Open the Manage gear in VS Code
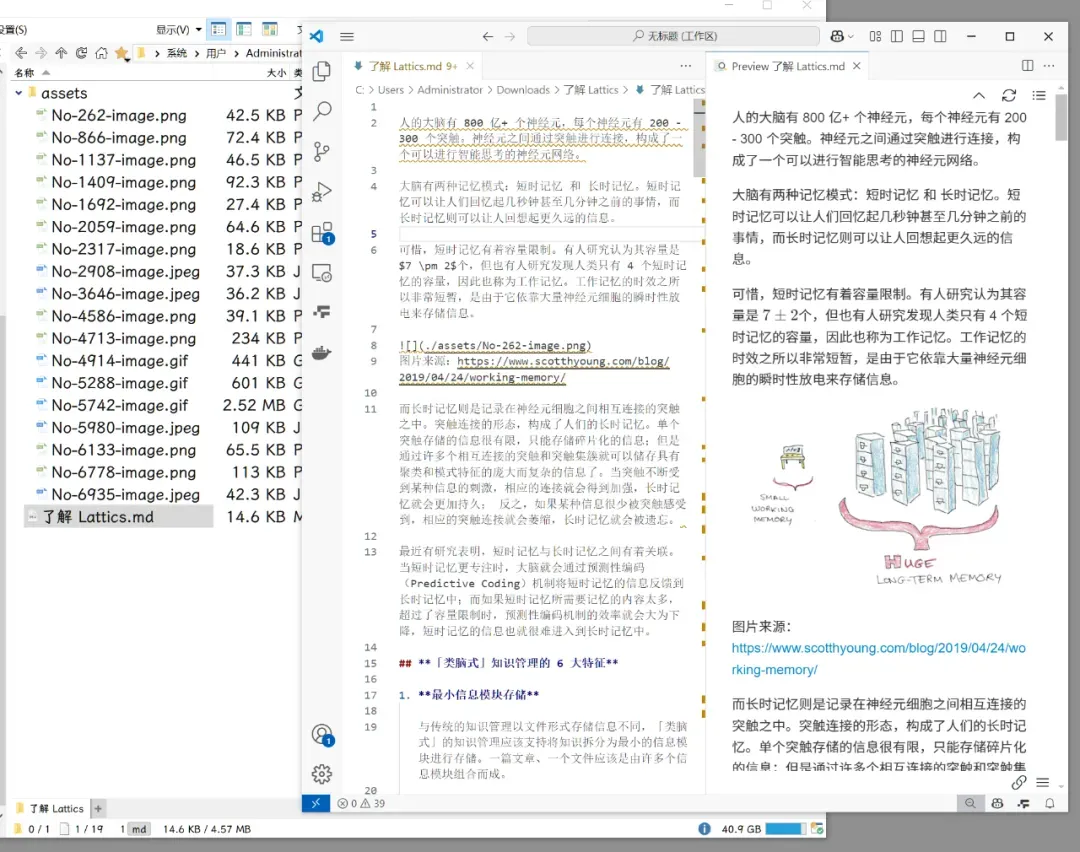 tap(322, 774)
